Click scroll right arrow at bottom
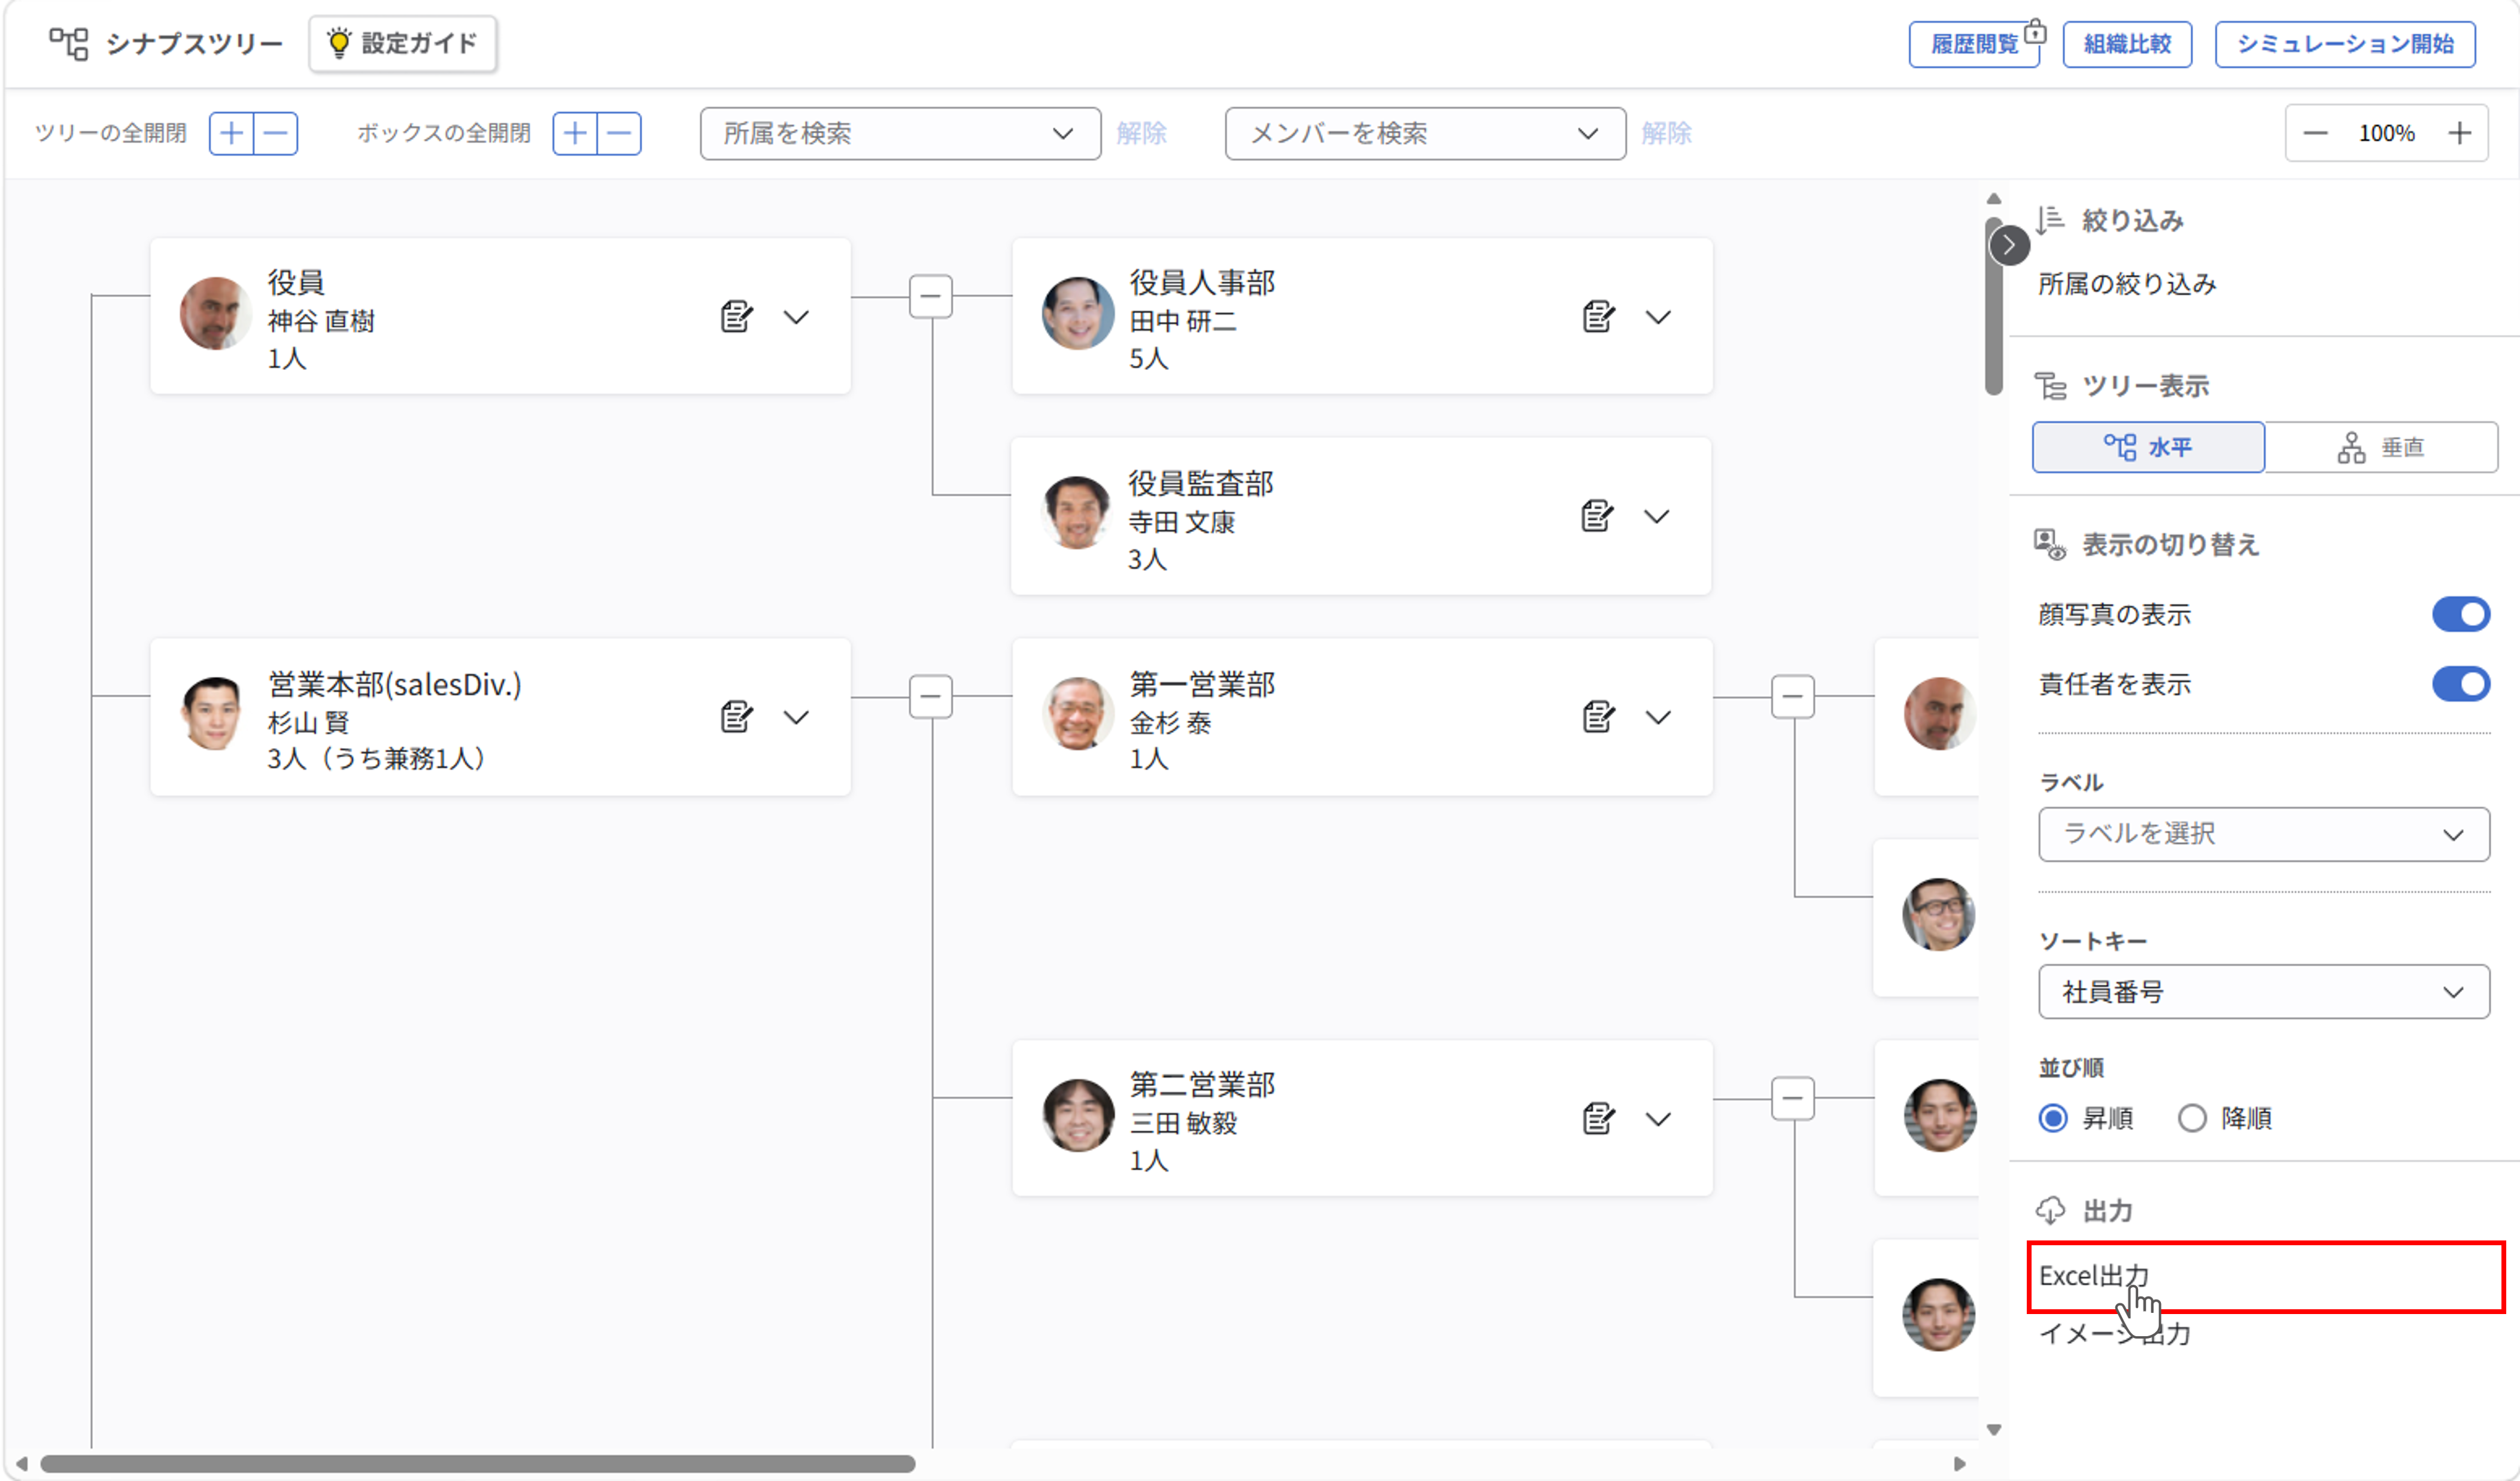 [x=1960, y=1464]
